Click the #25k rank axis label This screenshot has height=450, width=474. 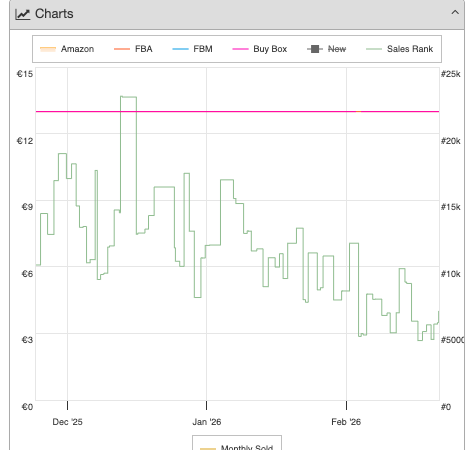point(451,74)
